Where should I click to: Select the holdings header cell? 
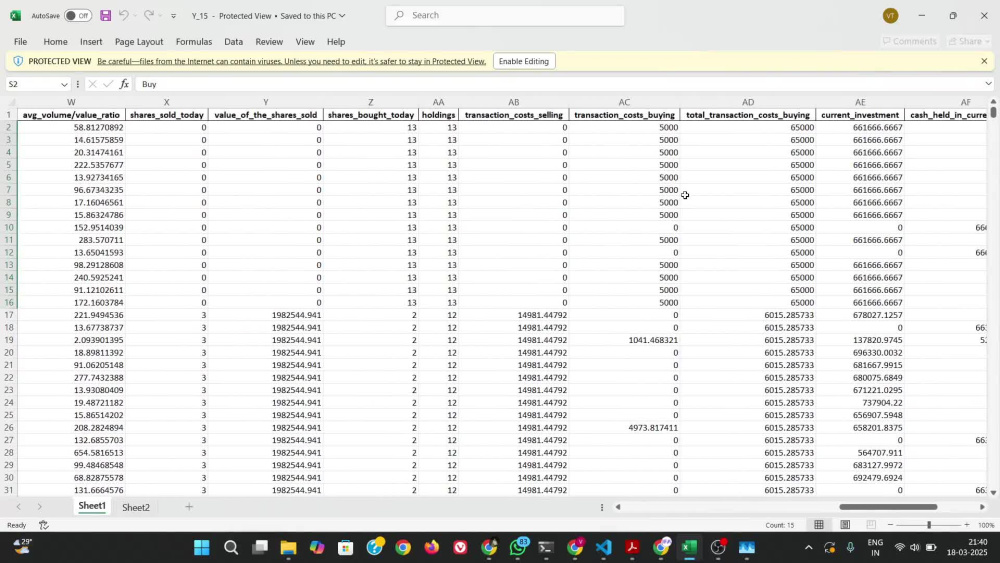click(438, 115)
